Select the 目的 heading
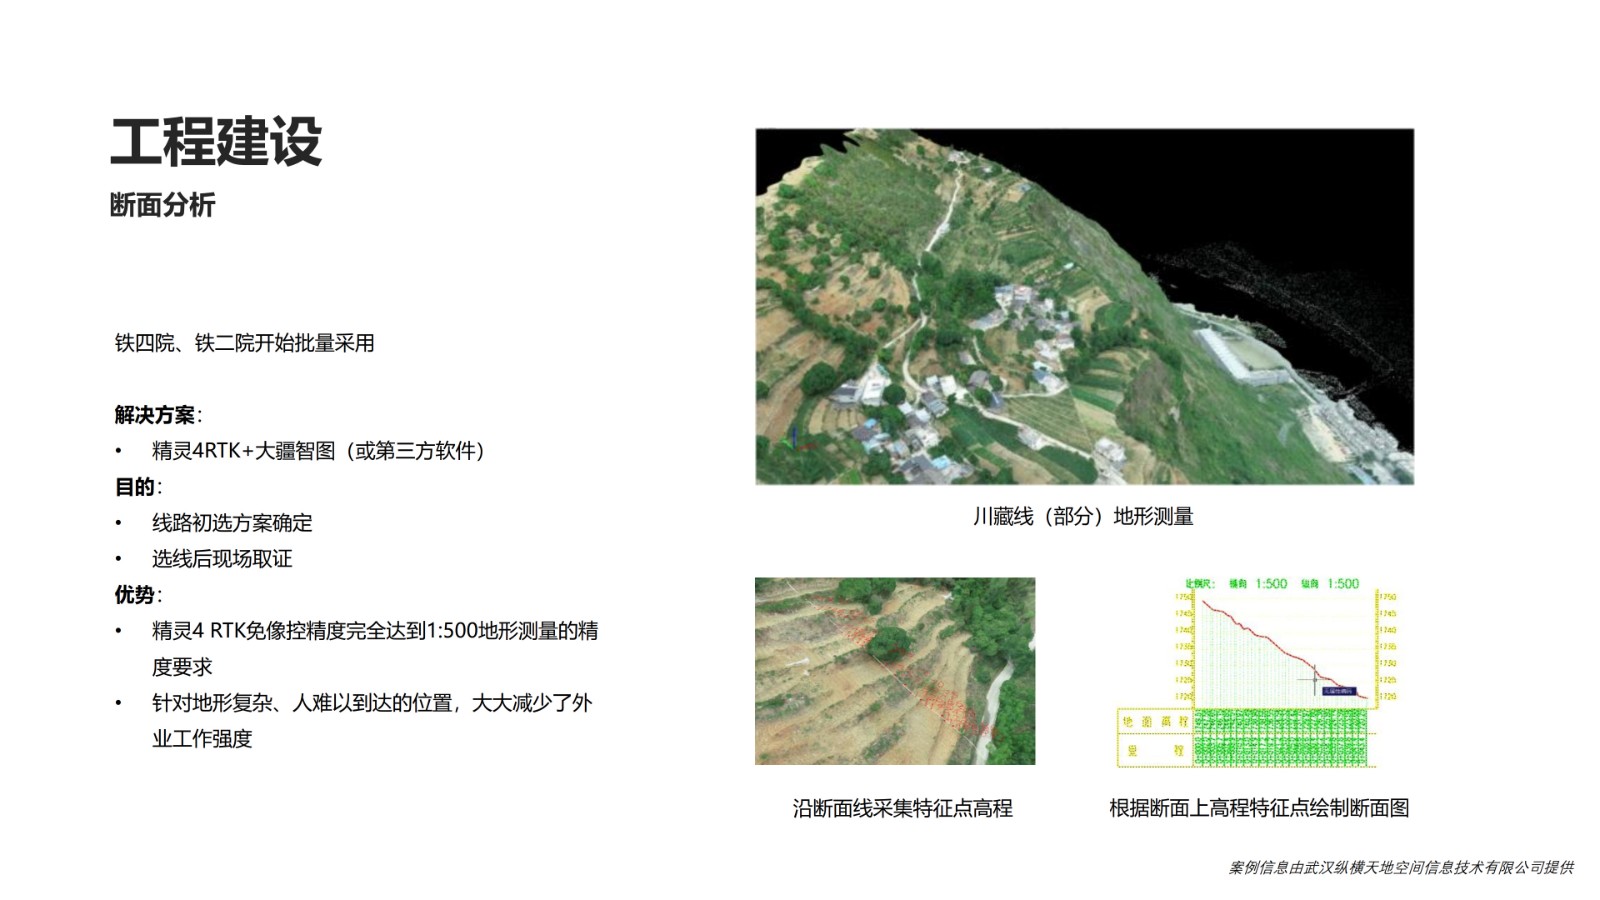The image size is (1600, 900). [135, 487]
